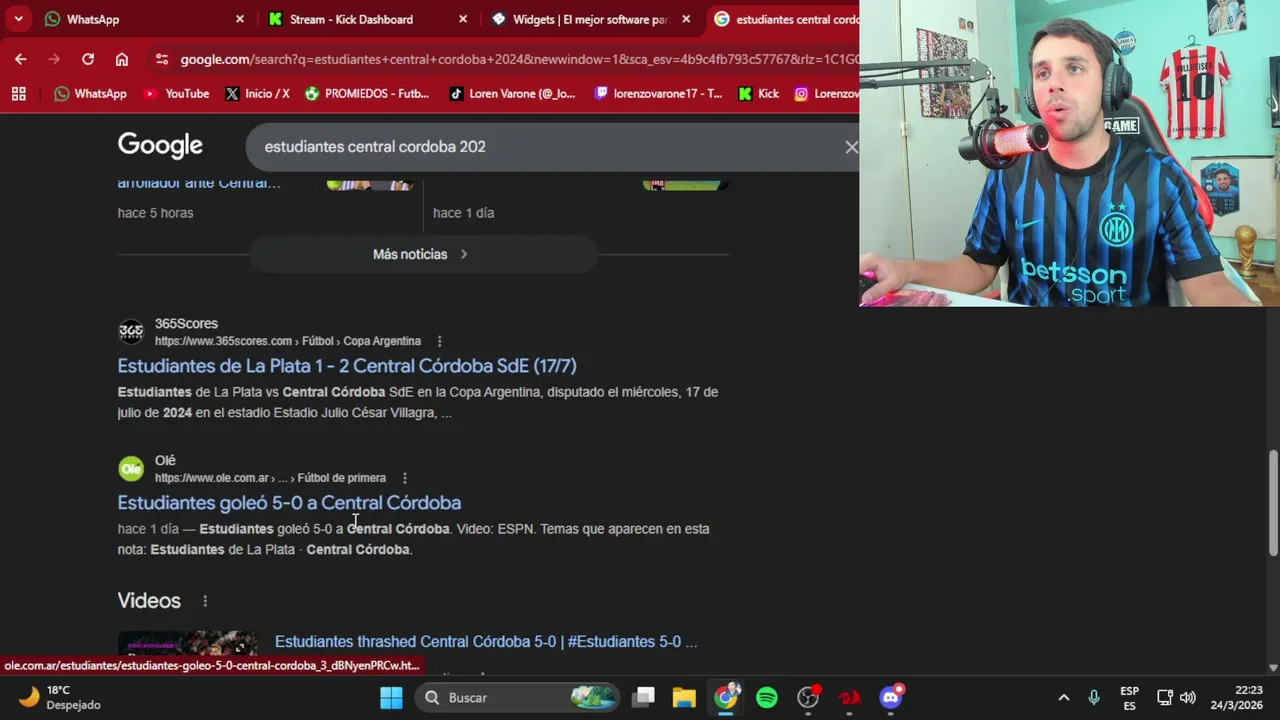The height and width of the screenshot is (720, 1280).
Task: Open Chrome from the taskbar
Action: tap(726, 697)
